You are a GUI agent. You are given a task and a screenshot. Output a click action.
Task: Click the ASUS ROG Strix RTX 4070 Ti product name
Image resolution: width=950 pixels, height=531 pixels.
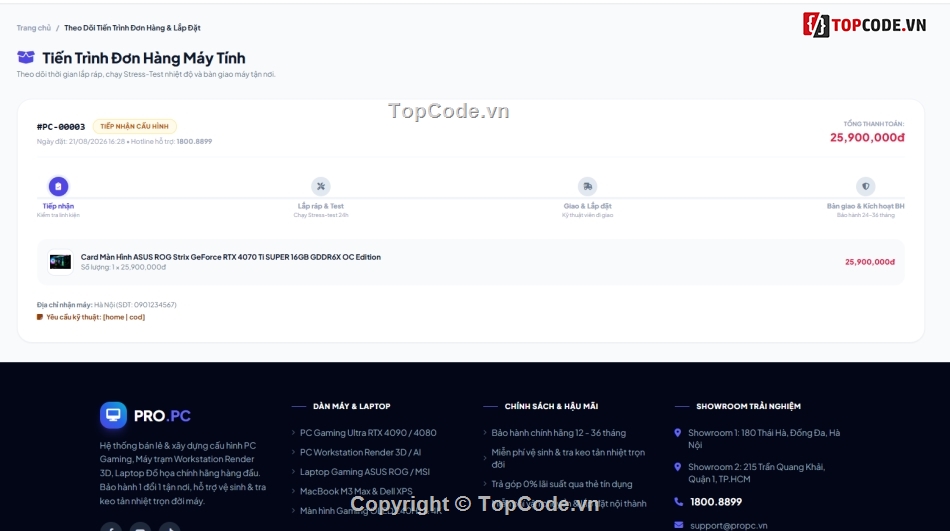pyautogui.click(x=231, y=257)
